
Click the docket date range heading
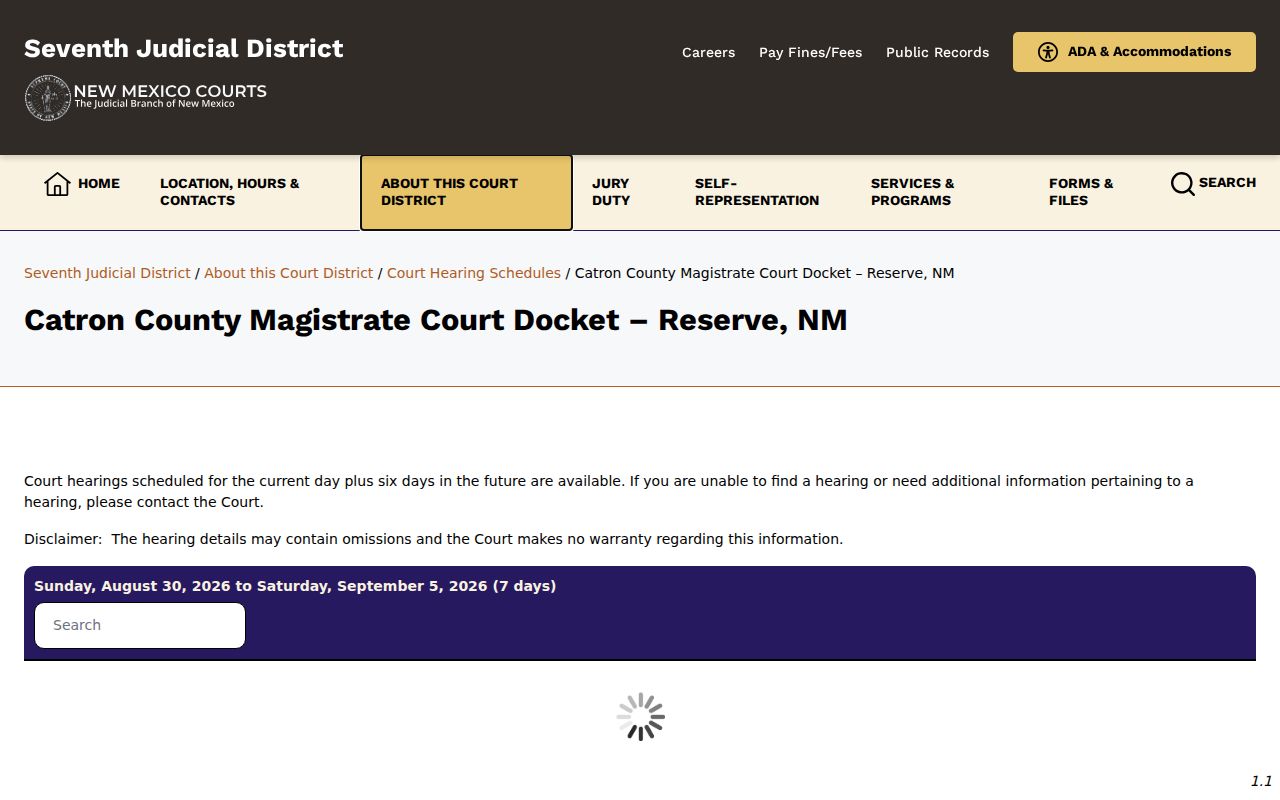pyautogui.click(x=295, y=586)
